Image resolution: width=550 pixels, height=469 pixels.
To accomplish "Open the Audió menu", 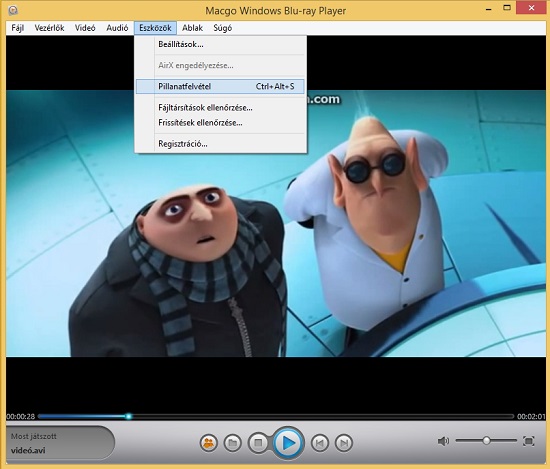I will [x=117, y=28].
